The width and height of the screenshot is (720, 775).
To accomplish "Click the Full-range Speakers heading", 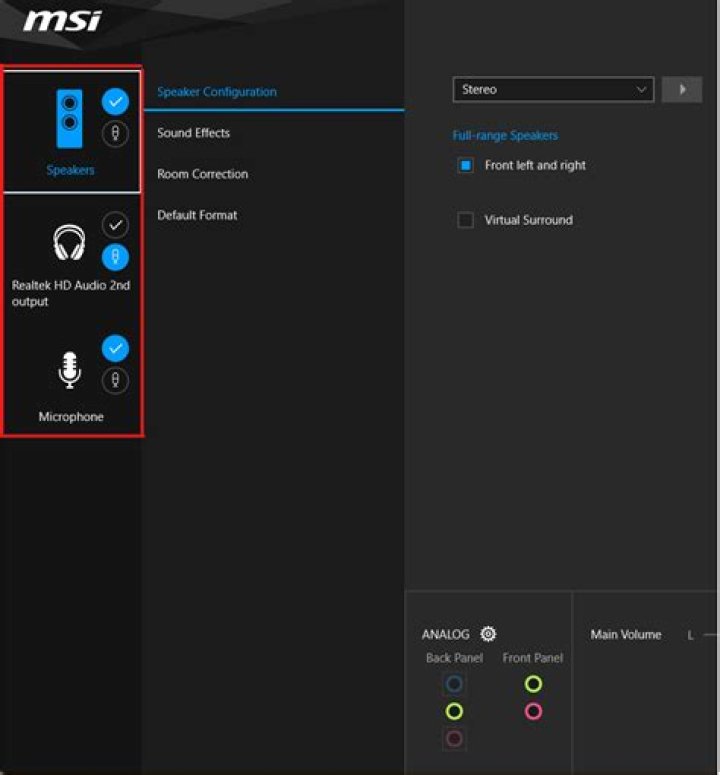I will [505, 135].
